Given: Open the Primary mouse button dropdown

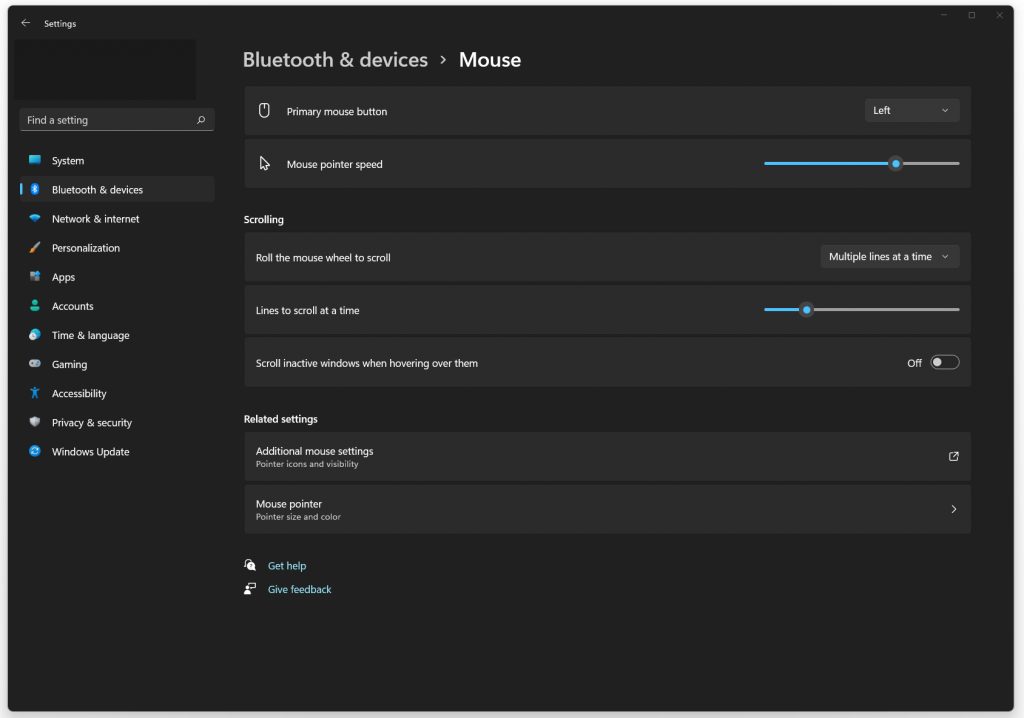Looking at the screenshot, I should (911, 110).
